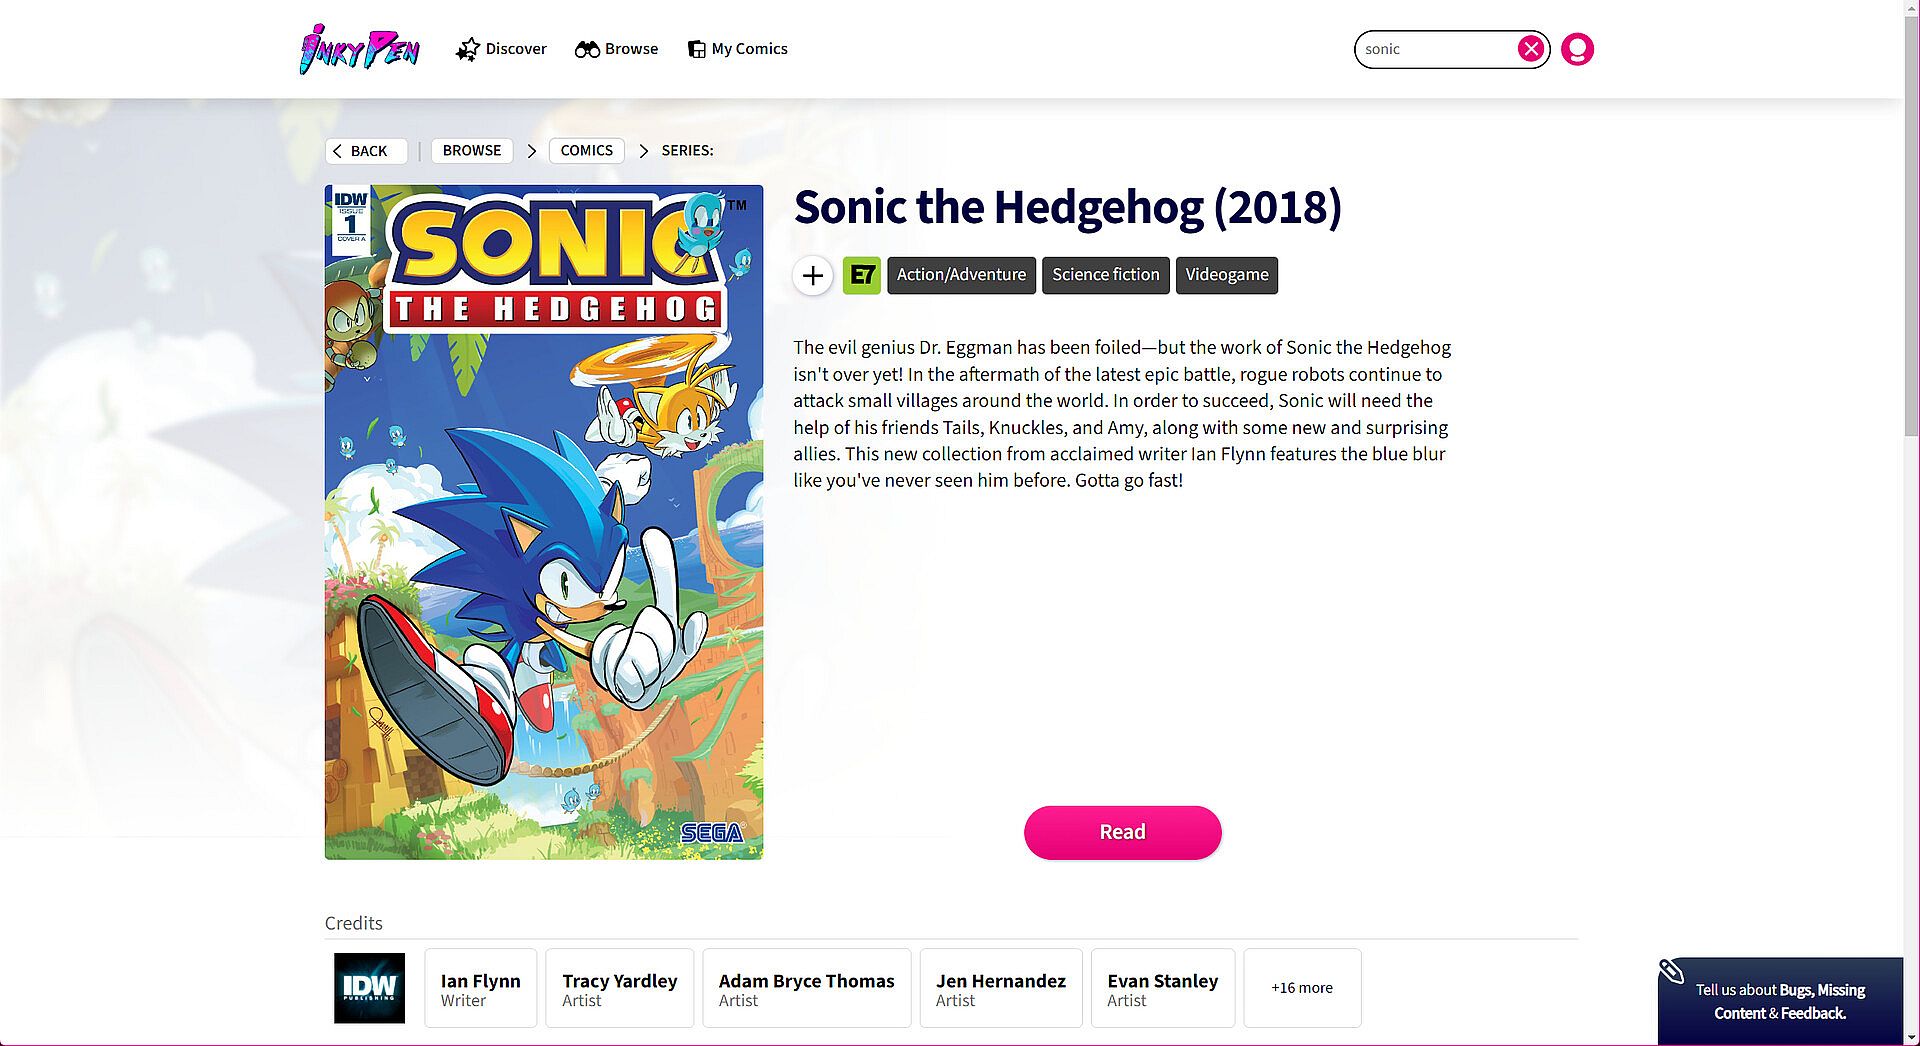Image resolution: width=1920 pixels, height=1046 pixels.
Task: Go back using the BACK button
Action: point(365,151)
